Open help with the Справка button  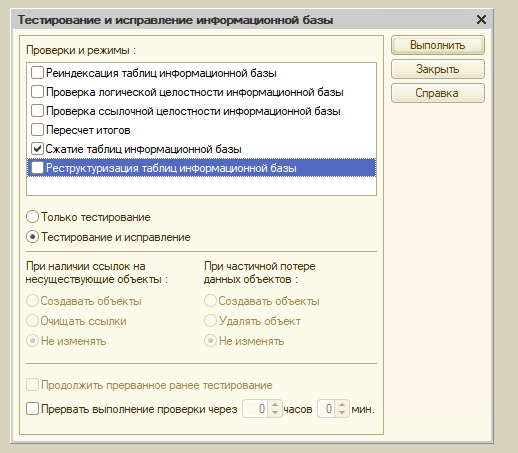(438, 93)
